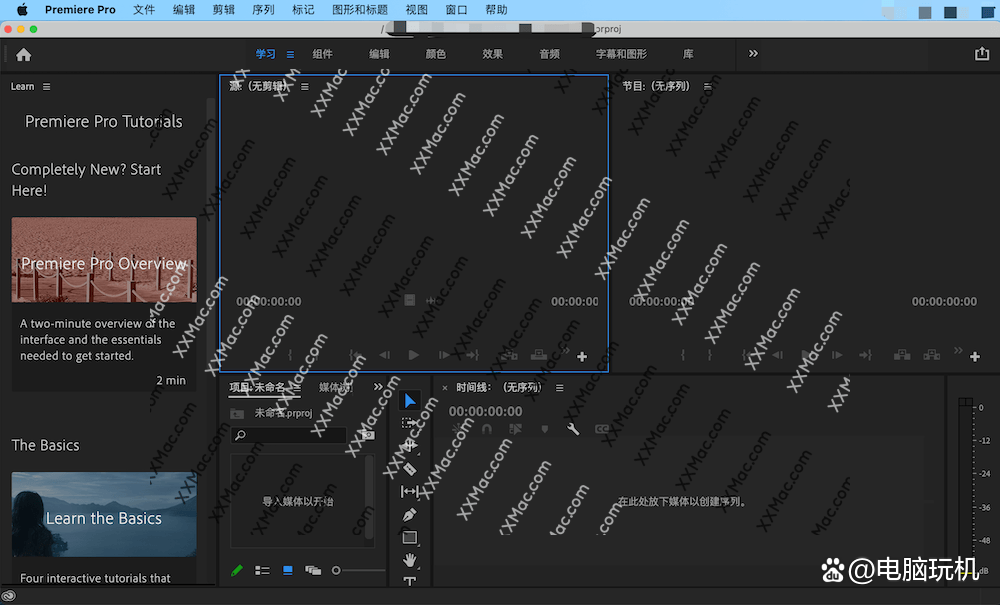Select the Razor tool
This screenshot has height=605, width=1000.
(x=410, y=469)
